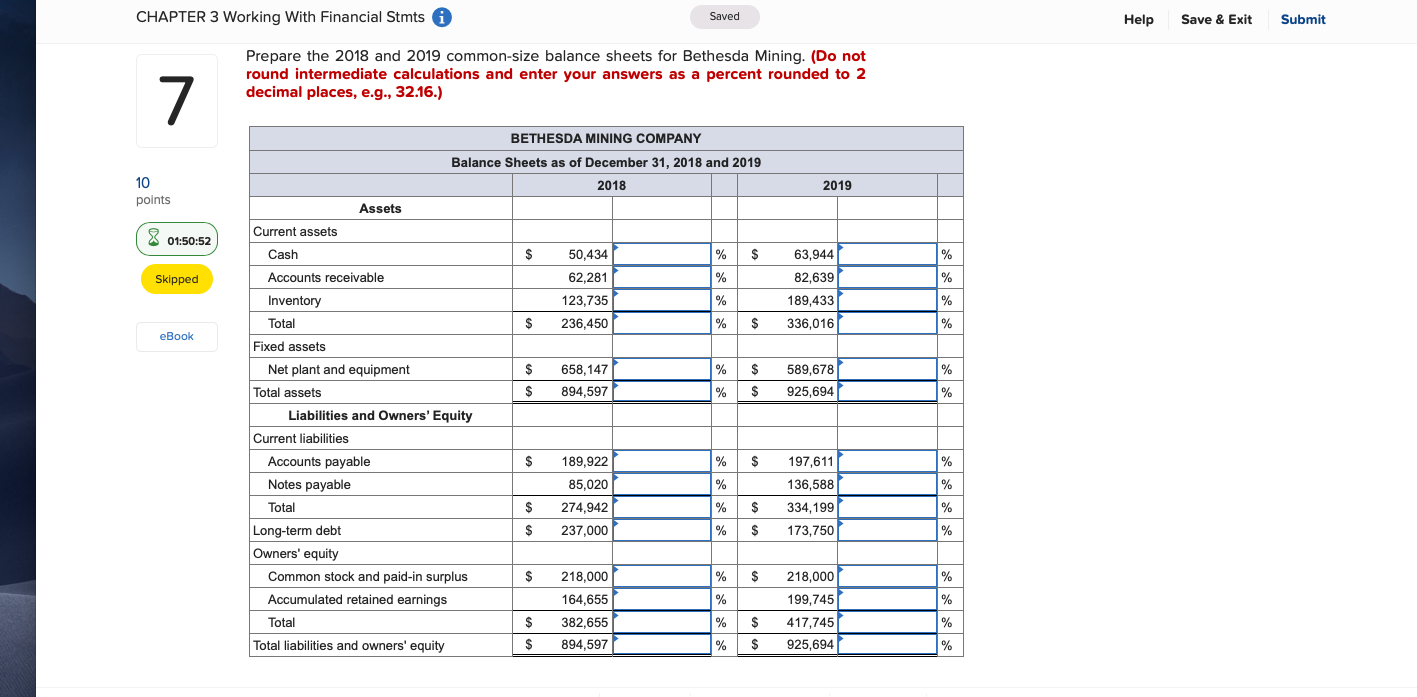1417x697 pixels.
Task: Click the Inventory 2019 answer box
Action: point(887,300)
